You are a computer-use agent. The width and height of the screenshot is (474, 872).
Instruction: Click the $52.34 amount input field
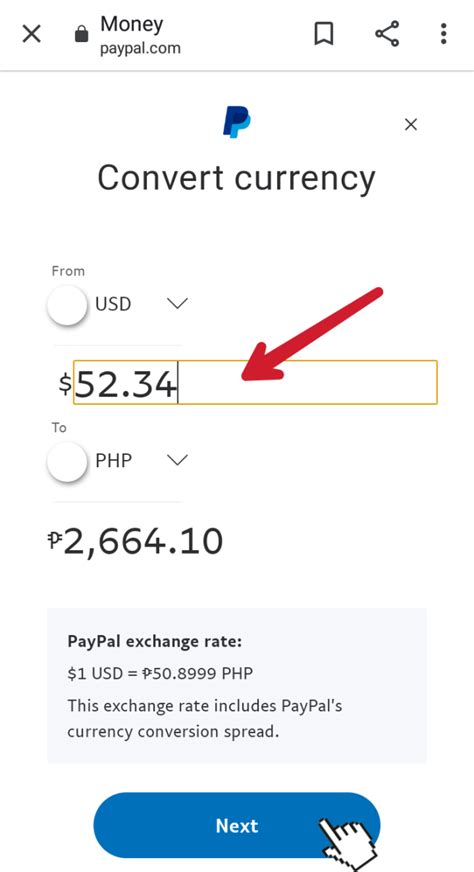tap(255, 382)
